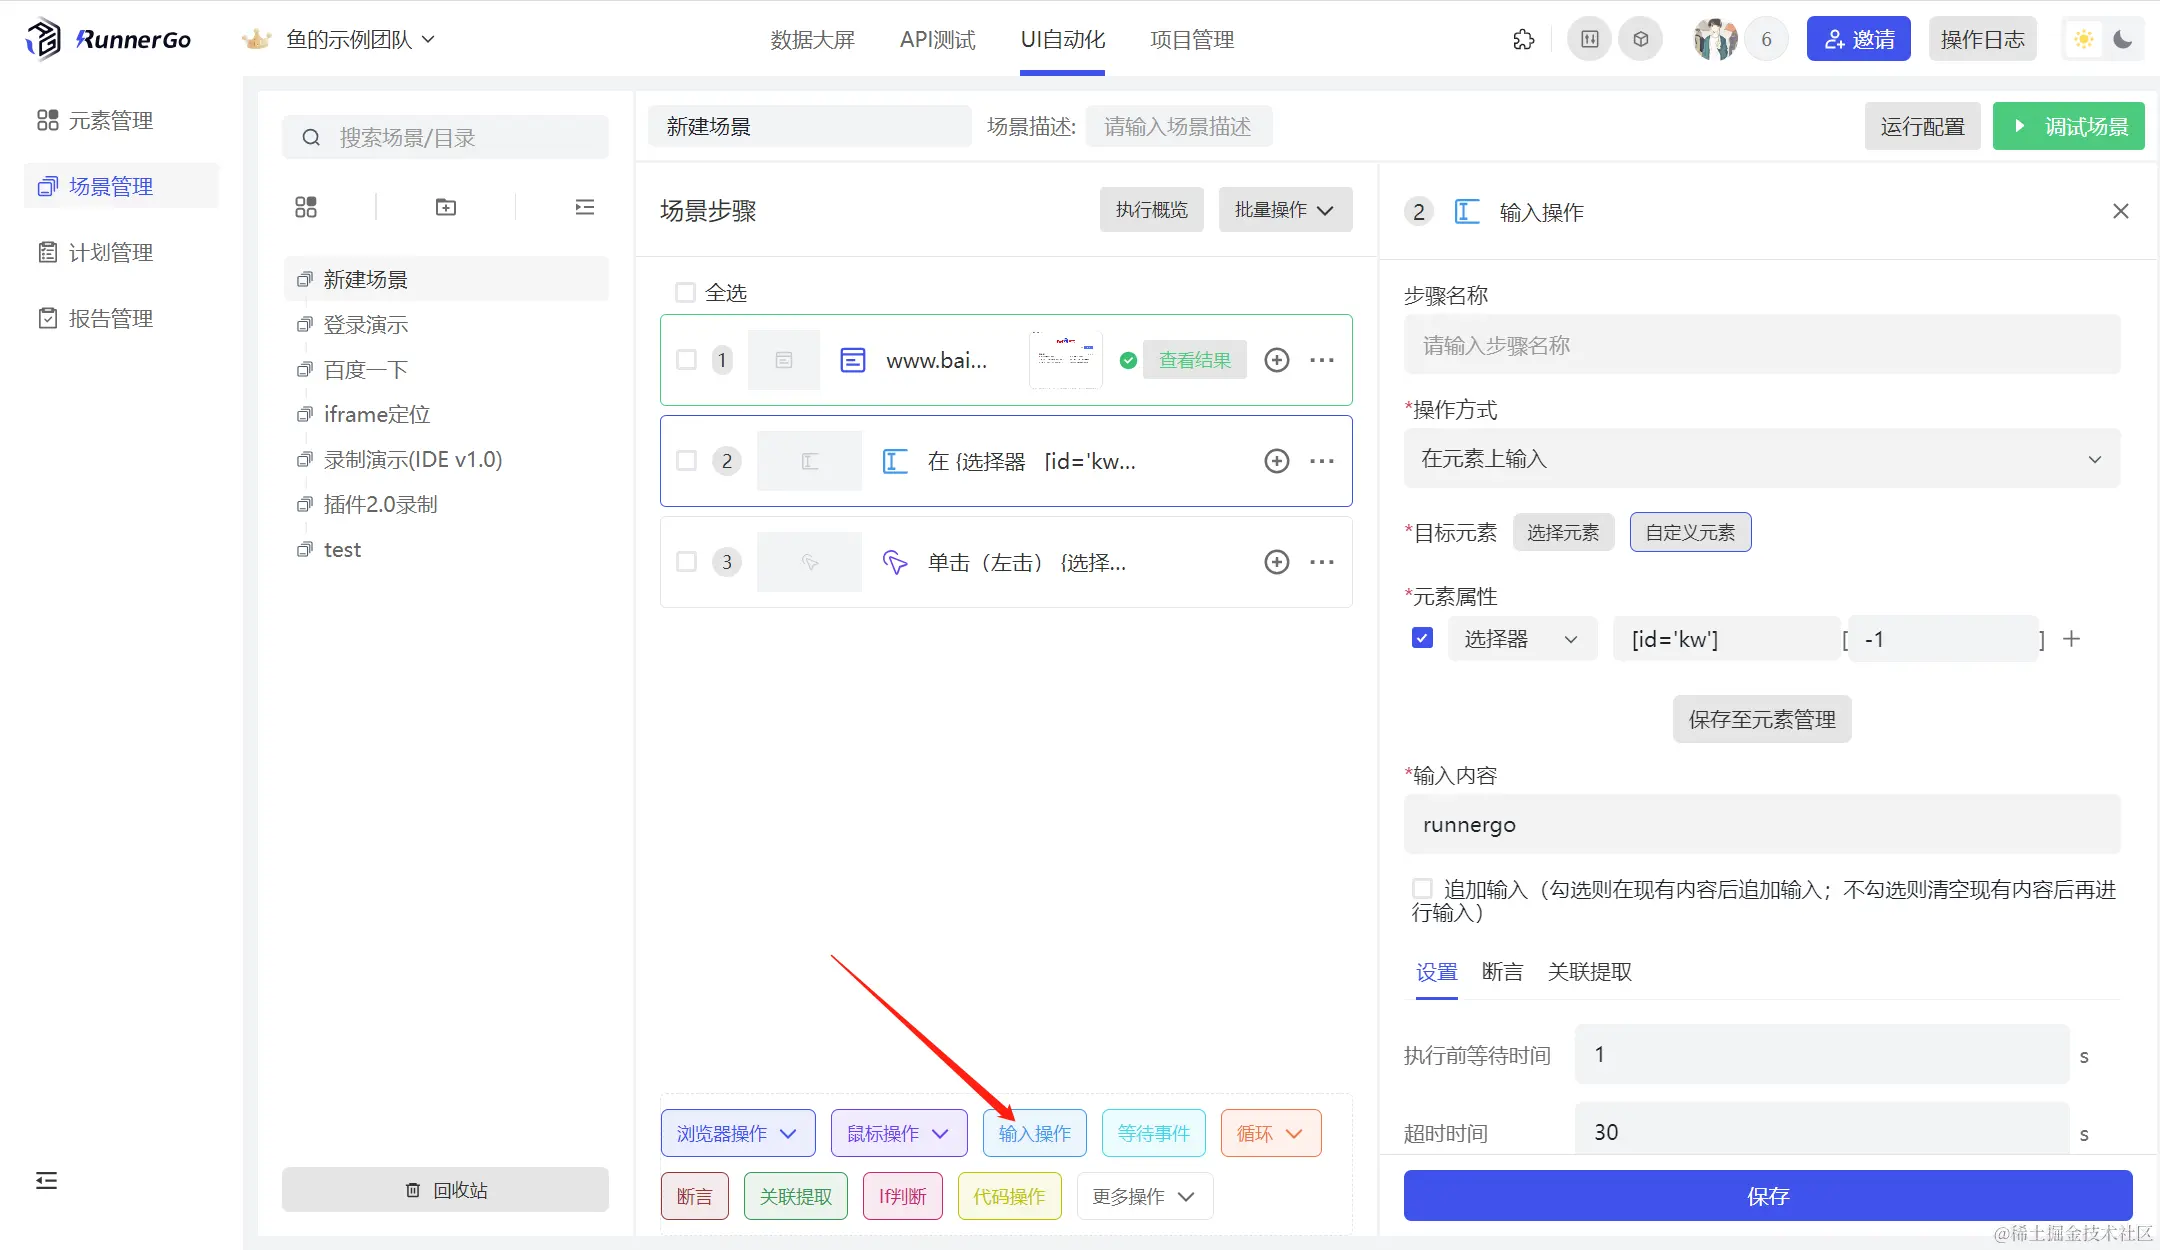Check the 全选 select-all checkbox
Screen dimensions: 2160x1250
685,293
